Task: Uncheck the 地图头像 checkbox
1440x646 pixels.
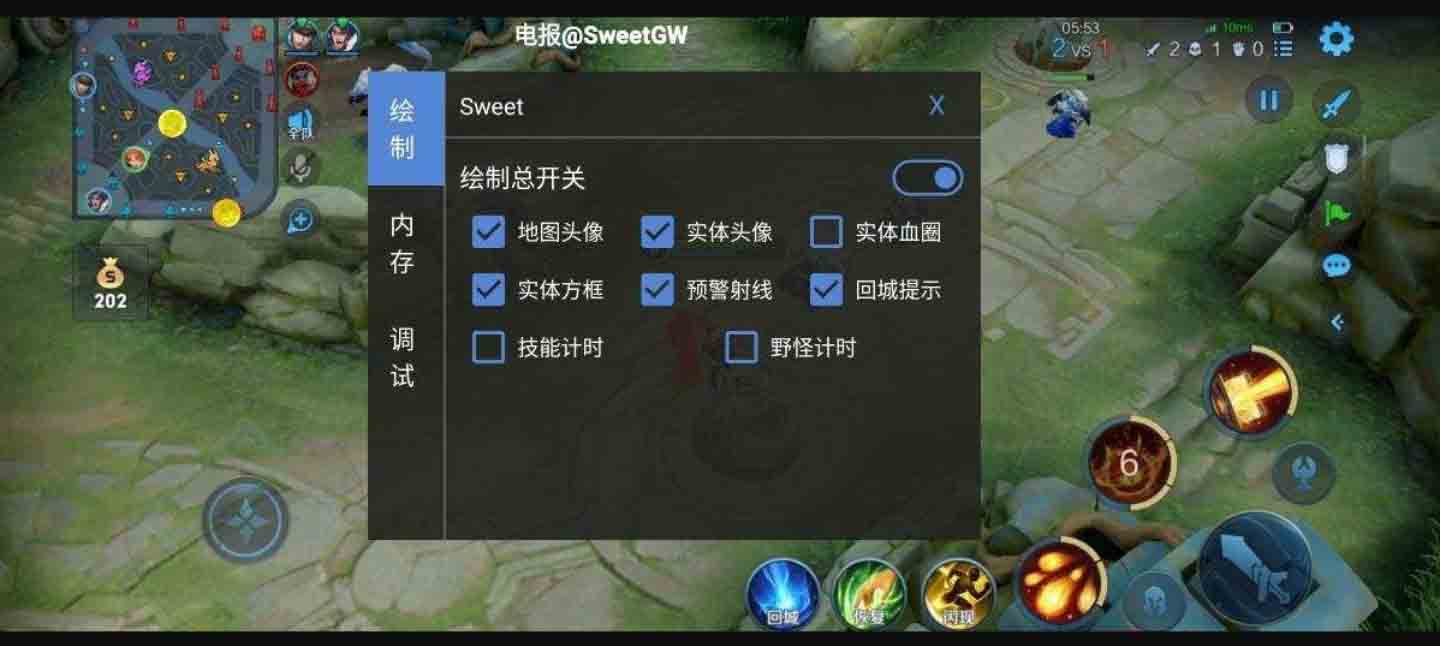Action: pos(488,232)
